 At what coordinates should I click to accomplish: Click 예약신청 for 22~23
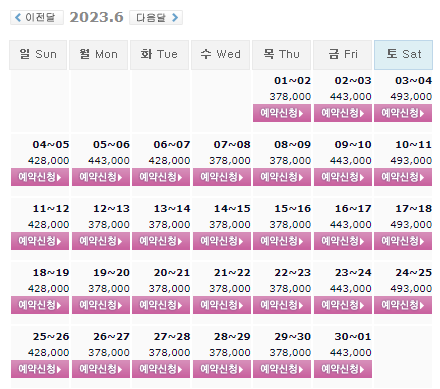(282, 305)
